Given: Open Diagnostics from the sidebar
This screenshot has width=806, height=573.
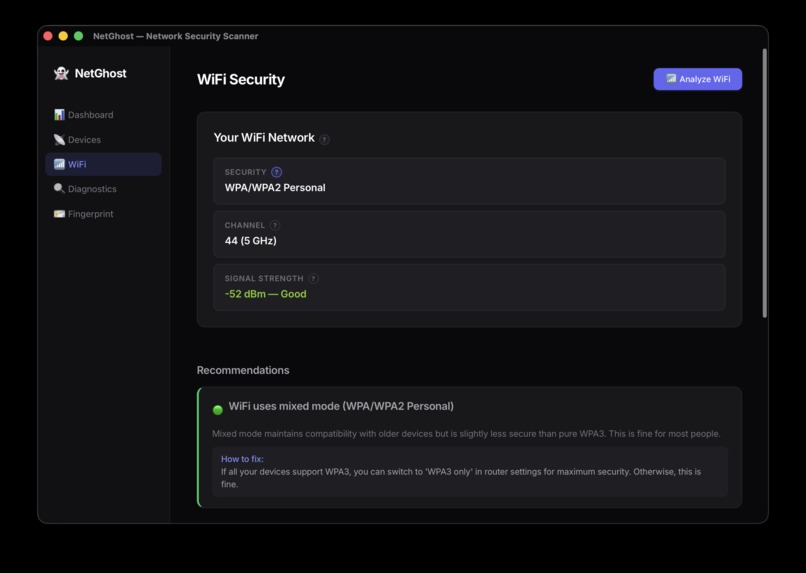Looking at the screenshot, I should (103, 189).
